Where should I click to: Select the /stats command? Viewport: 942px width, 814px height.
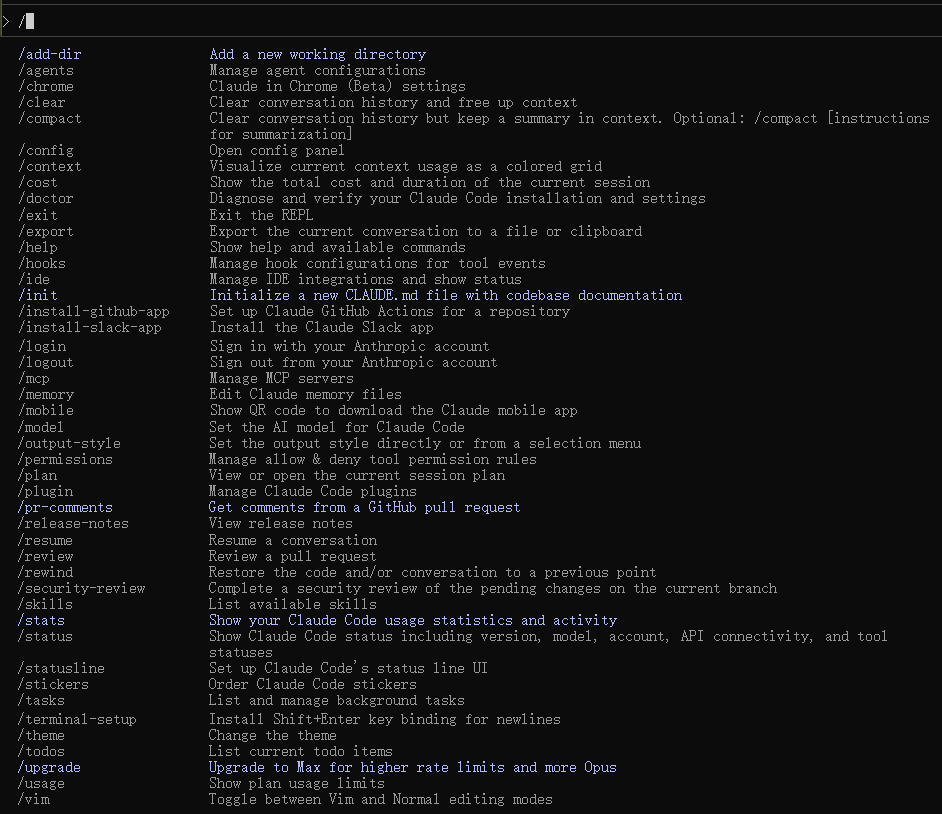(x=41, y=620)
